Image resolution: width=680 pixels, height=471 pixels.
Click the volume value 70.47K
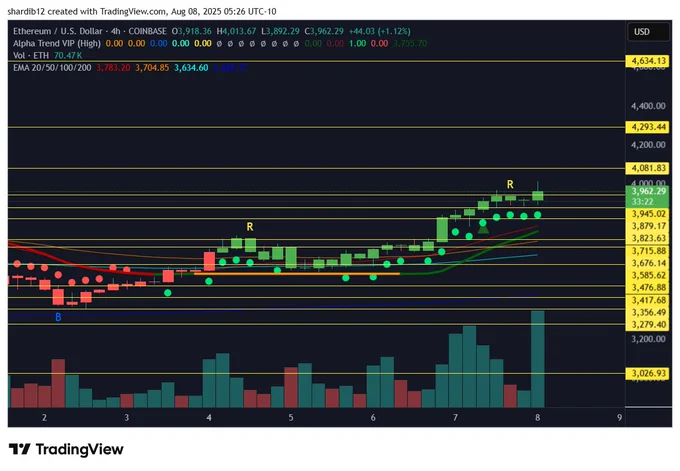pyautogui.click(x=68, y=56)
